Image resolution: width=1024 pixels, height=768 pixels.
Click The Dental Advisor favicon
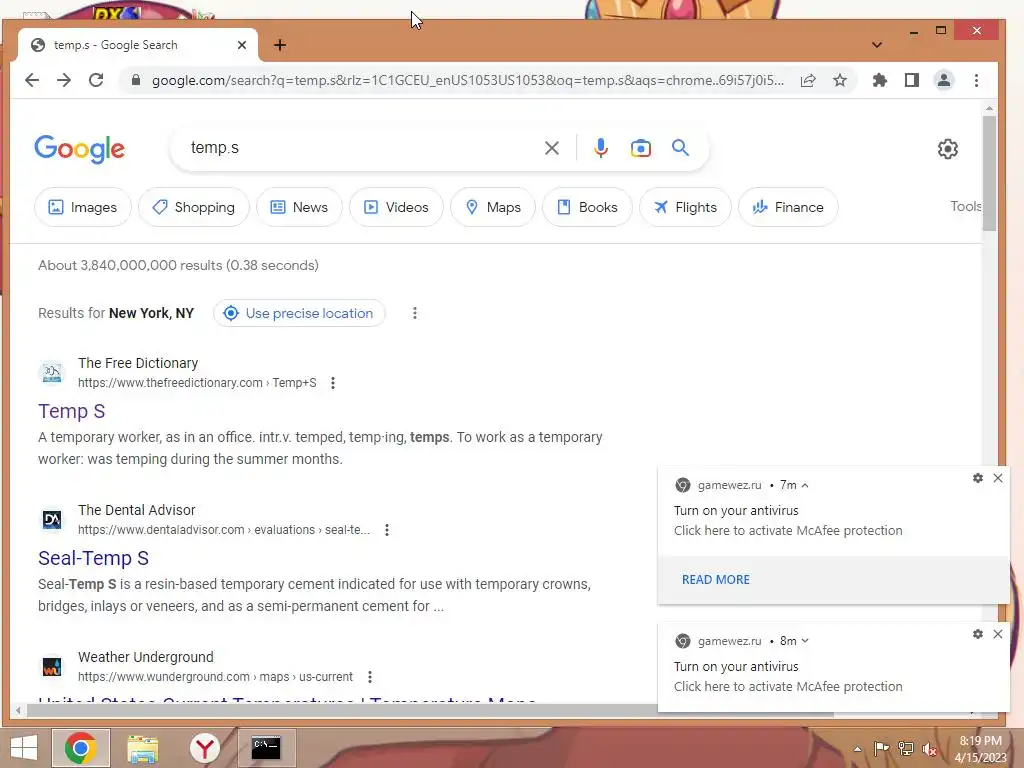pos(52,519)
